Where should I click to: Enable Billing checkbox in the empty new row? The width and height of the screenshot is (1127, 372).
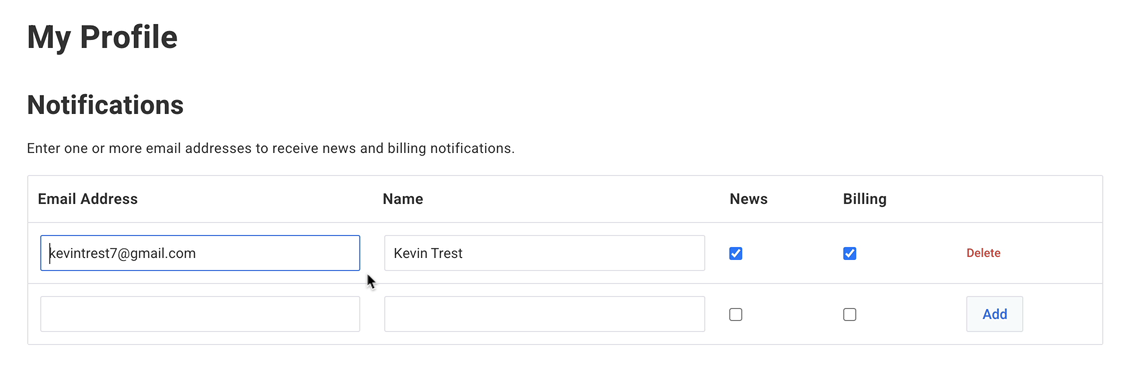pos(850,315)
